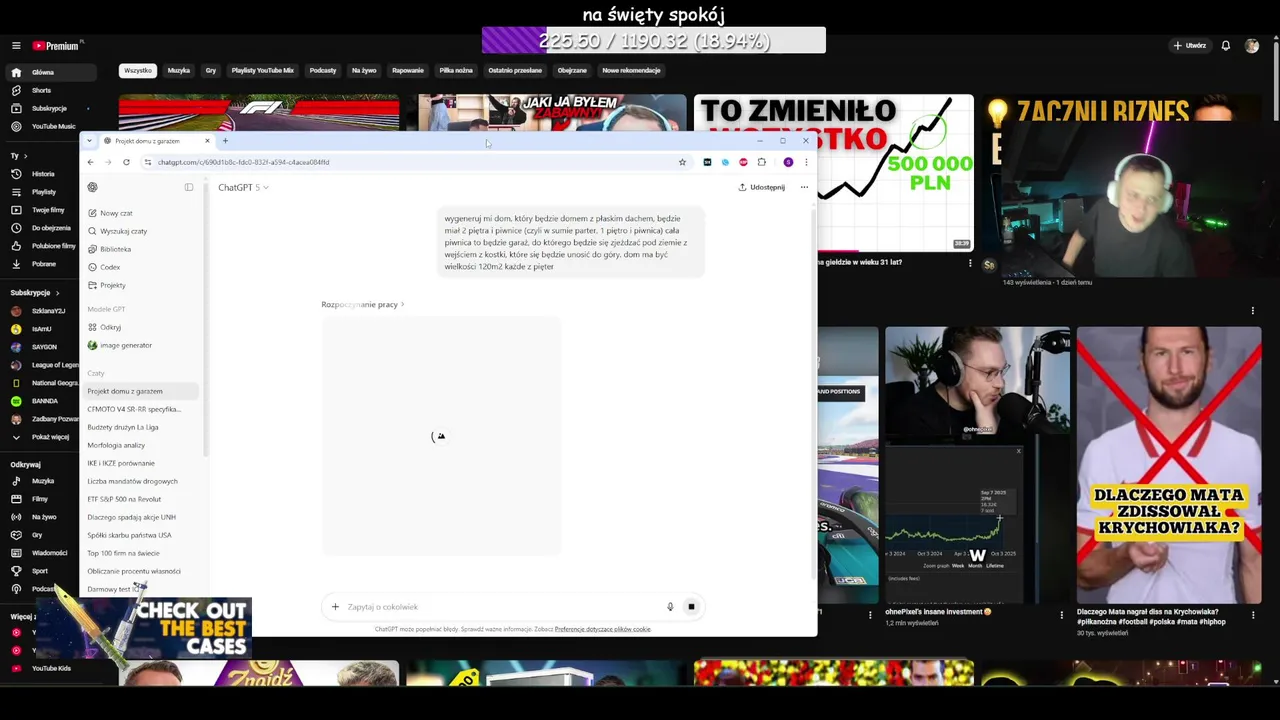
Task: Open the ChatGPT logo home icon
Action: (93, 187)
